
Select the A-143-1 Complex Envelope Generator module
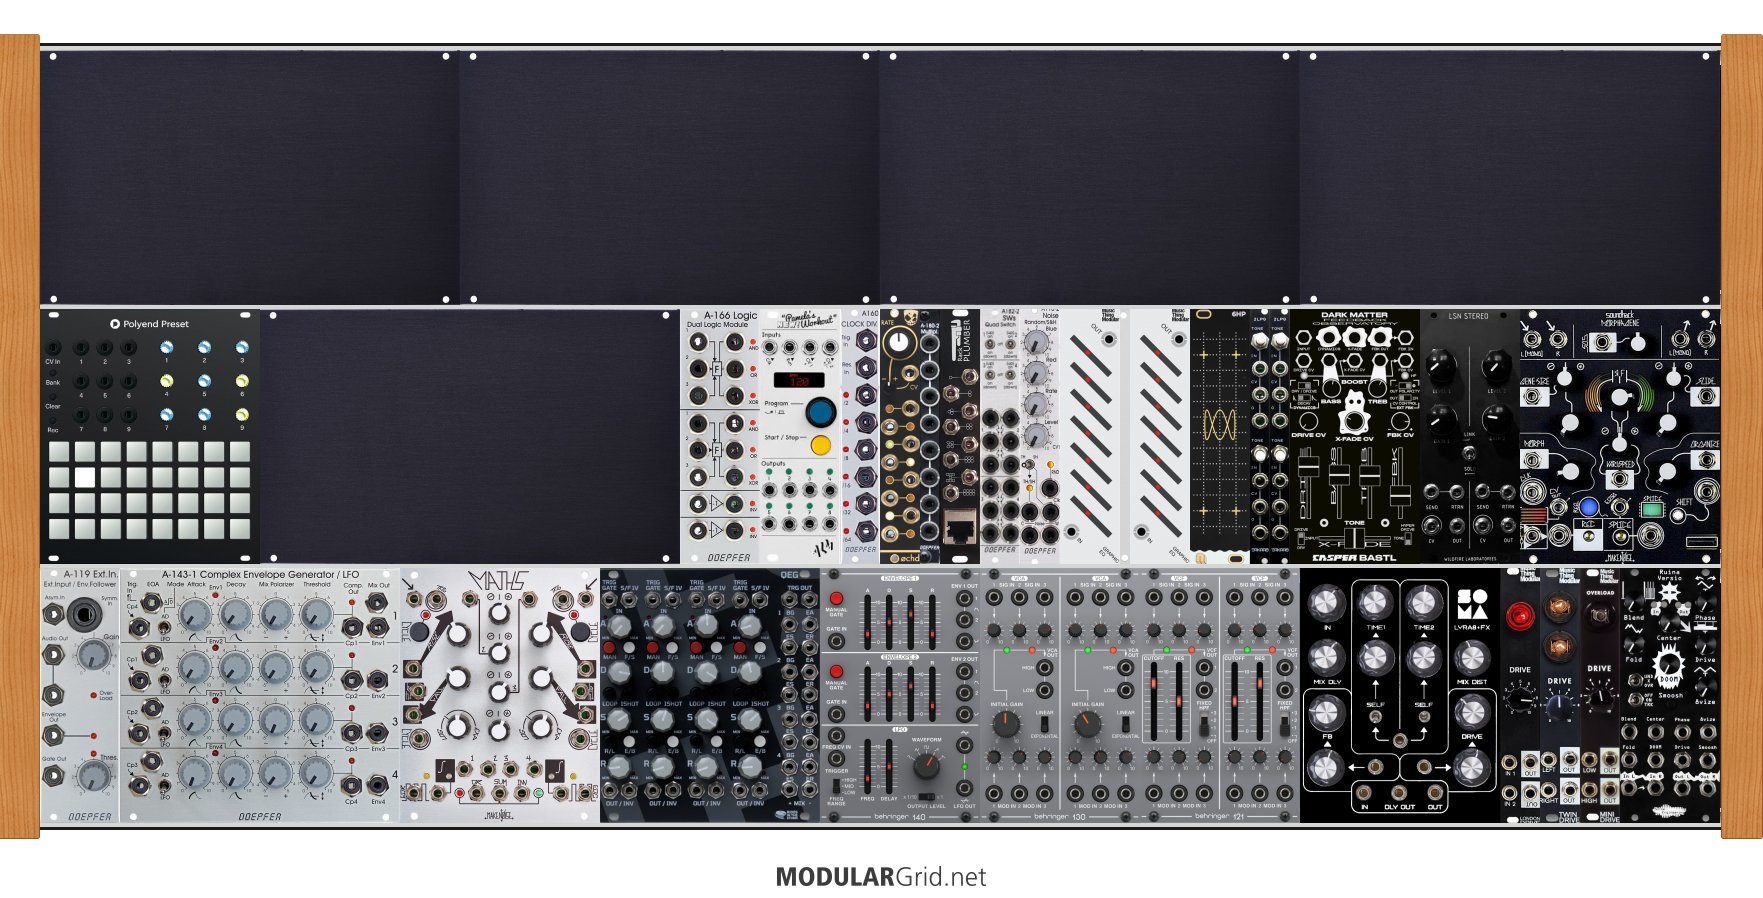260,695
